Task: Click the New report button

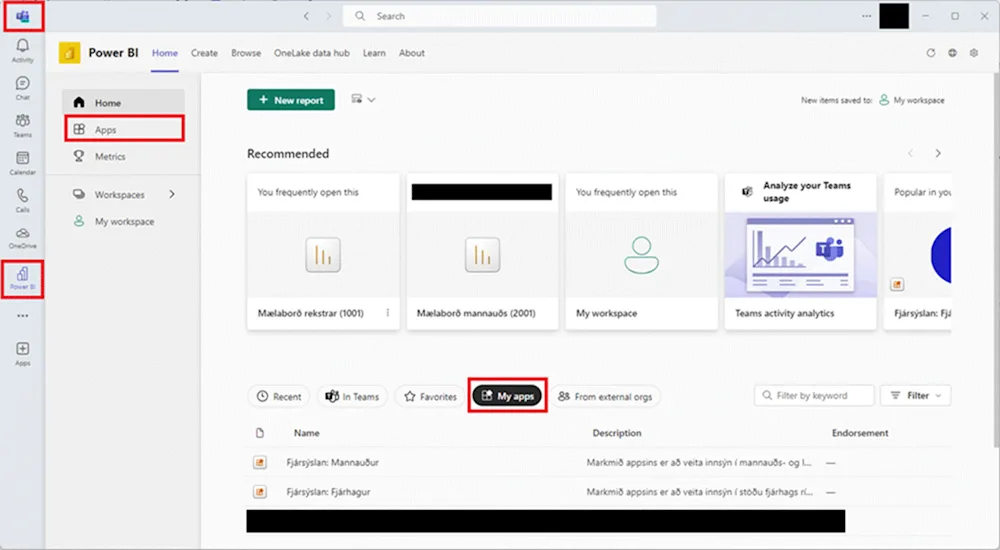Action: click(x=291, y=100)
